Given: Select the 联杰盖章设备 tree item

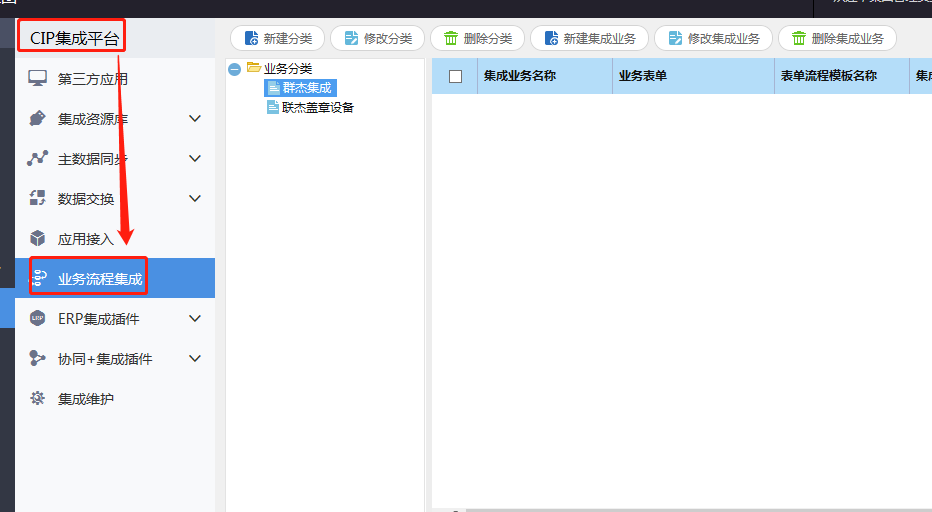Looking at the screenshot, I should (310, 108).
